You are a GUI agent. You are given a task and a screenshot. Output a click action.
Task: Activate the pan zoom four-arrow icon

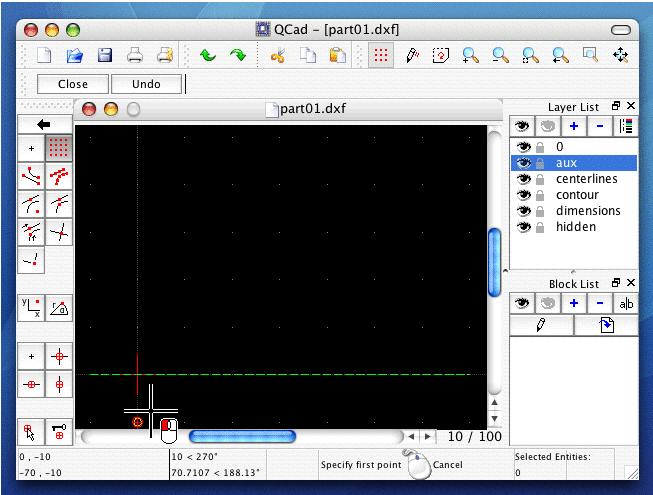(x=621, y=55)
